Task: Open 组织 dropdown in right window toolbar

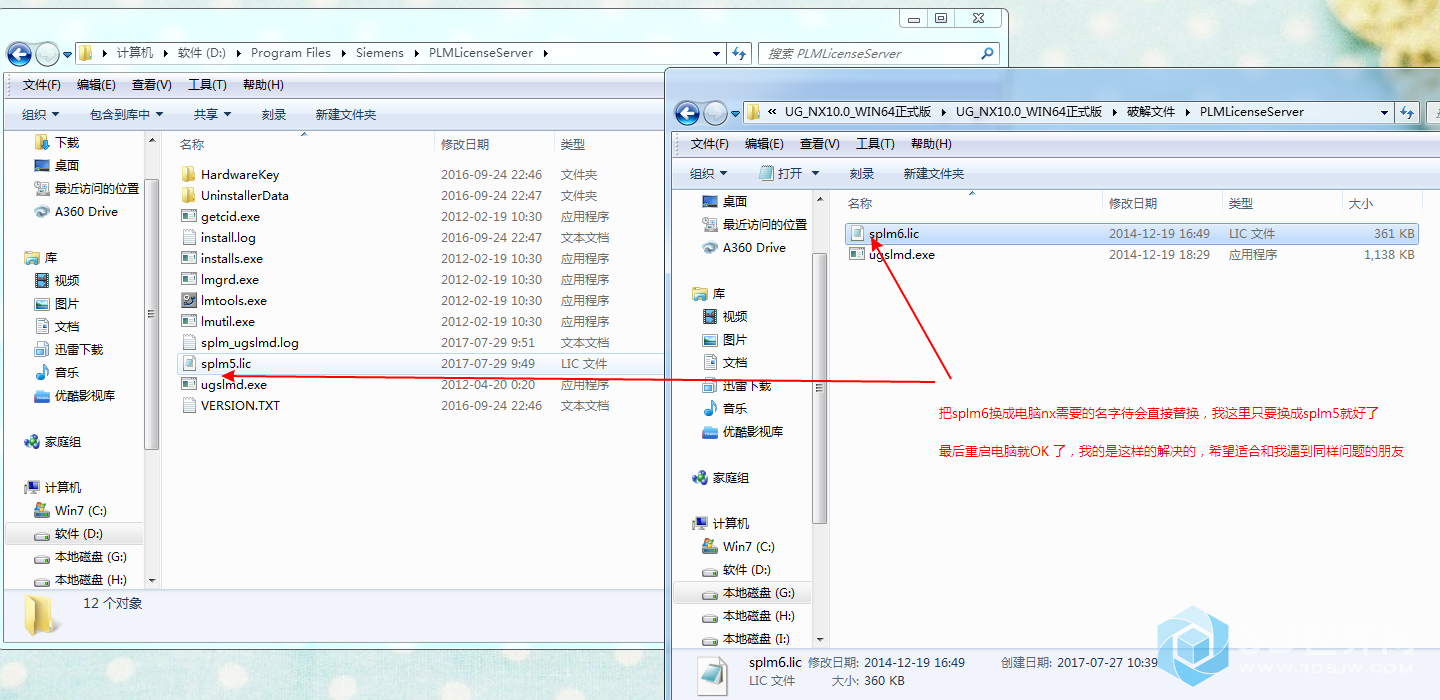Action: pyautogui.click(x=709, y=173)
